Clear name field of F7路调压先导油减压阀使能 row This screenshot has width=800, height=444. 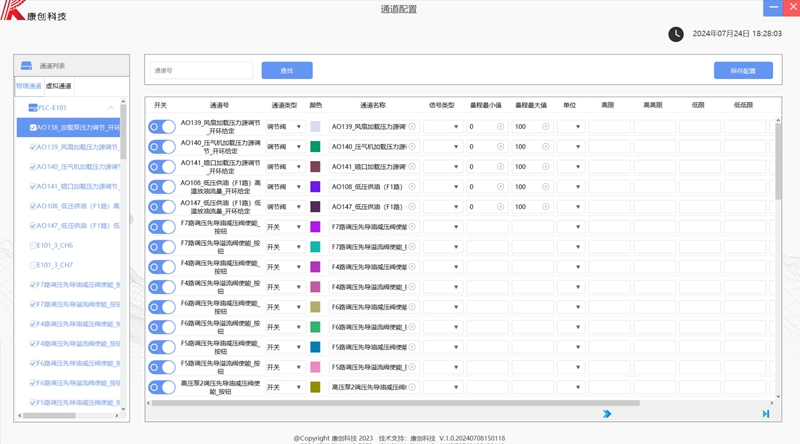coord(412,227)
